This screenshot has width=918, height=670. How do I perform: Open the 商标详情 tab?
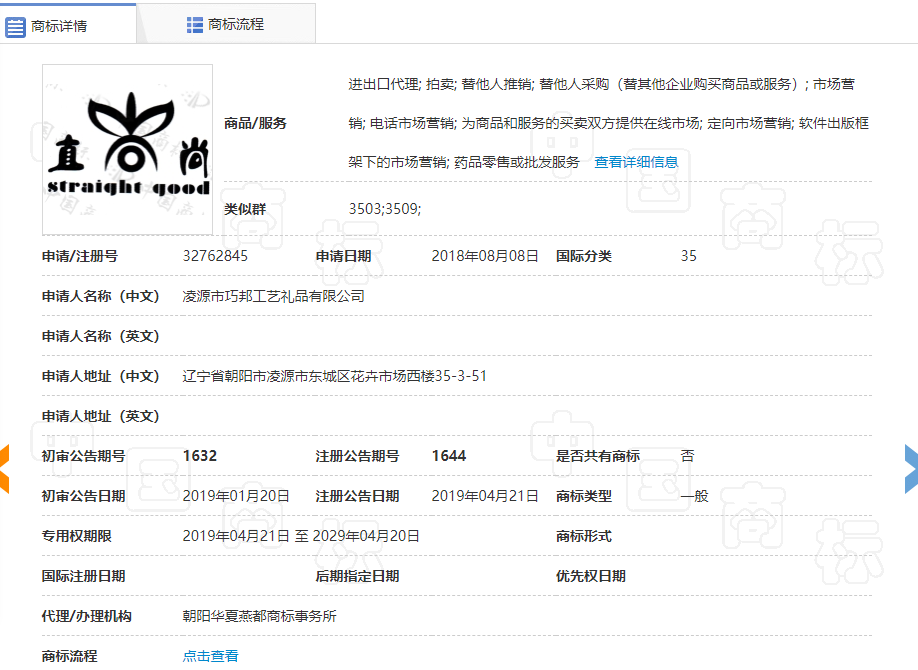pos(68,25)
